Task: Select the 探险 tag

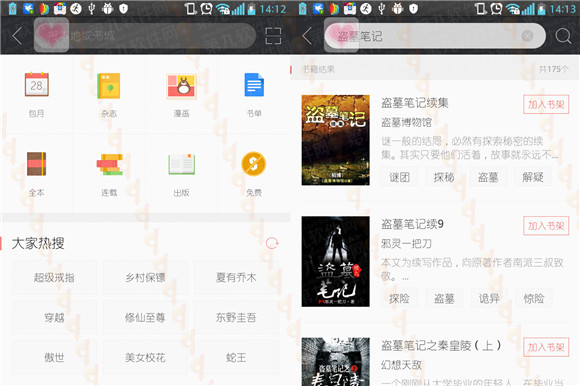Action: tap(399, 298)
